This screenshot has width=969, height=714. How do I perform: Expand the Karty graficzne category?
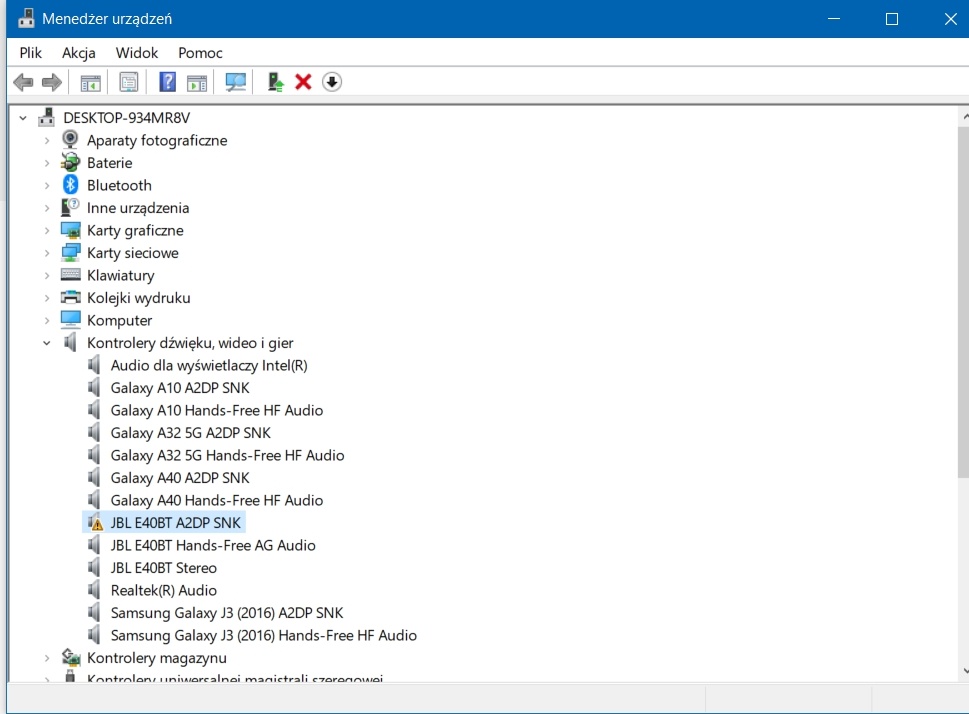tap(47, 231)
